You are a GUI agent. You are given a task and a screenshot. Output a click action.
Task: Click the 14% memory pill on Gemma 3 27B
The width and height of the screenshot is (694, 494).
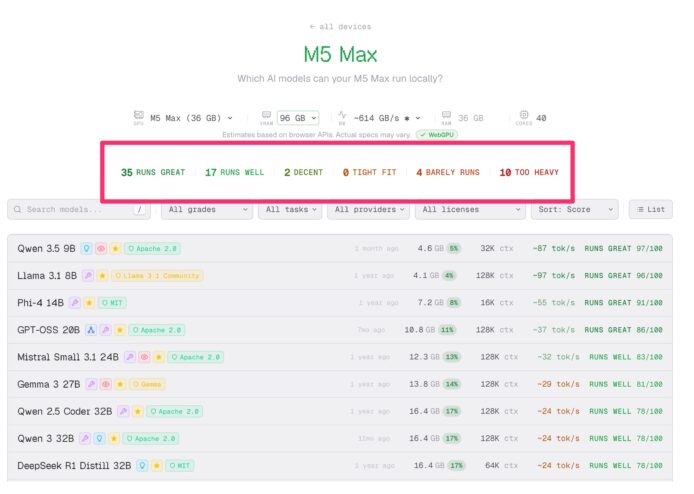pos(451,384)
